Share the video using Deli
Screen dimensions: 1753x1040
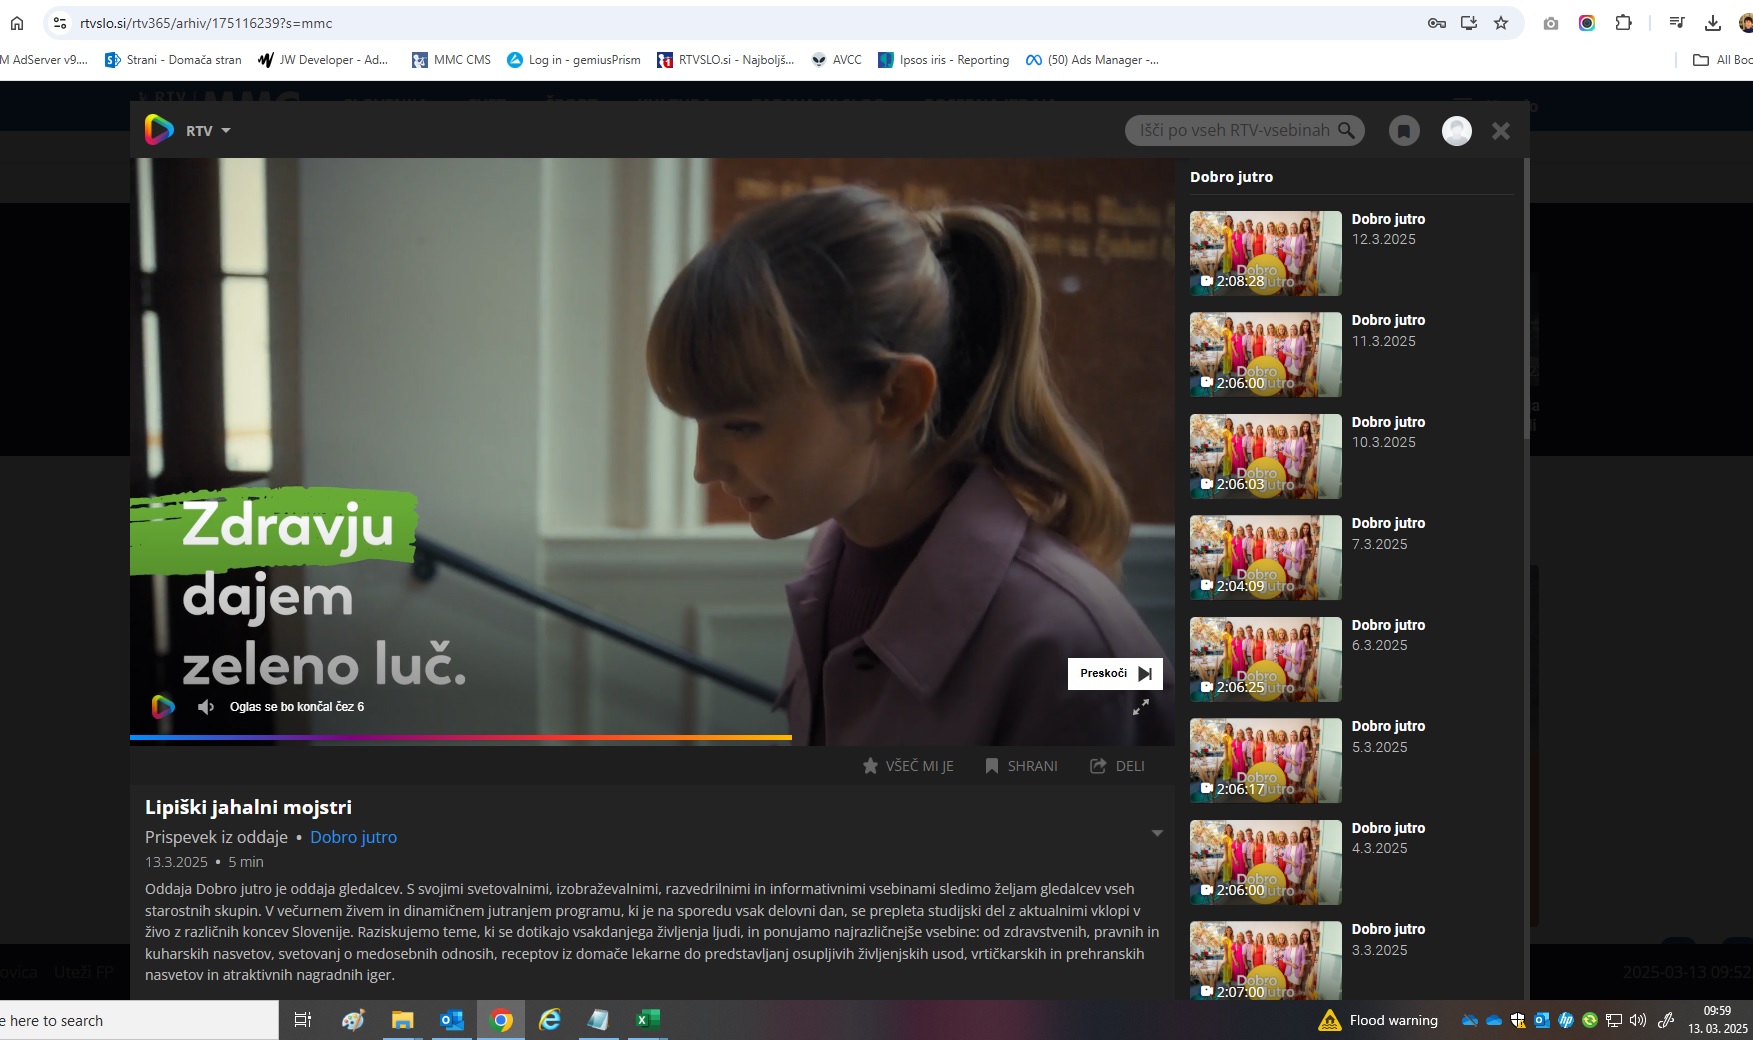(1117, 766)
